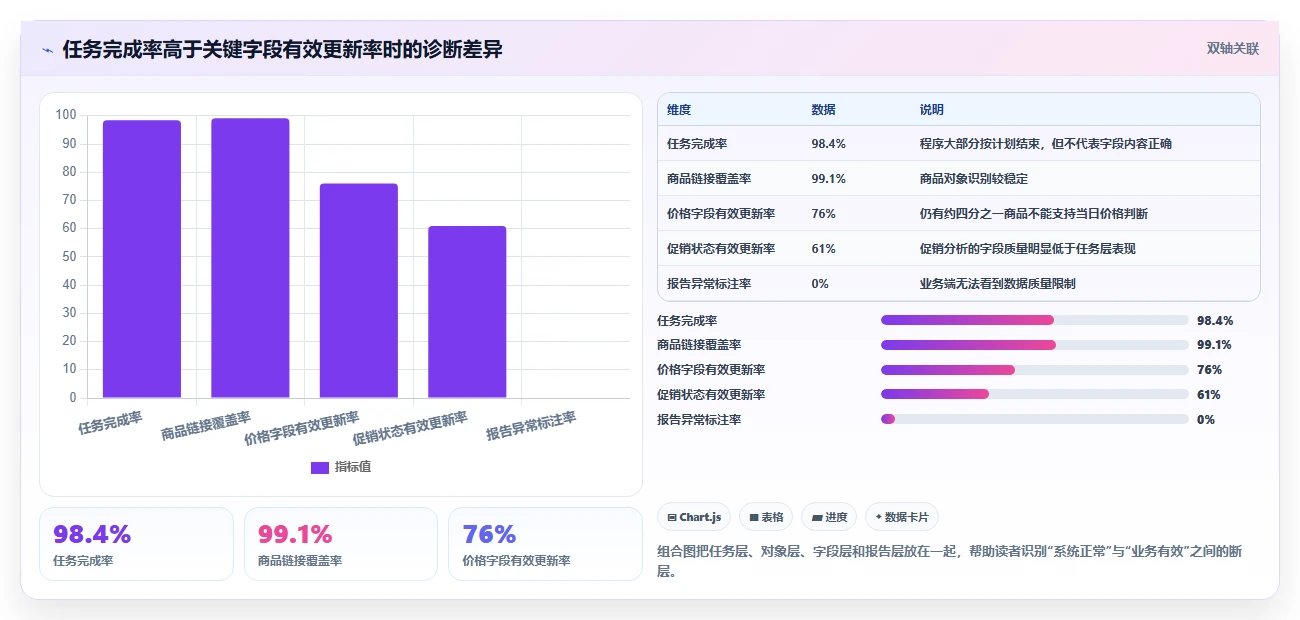Select the 数据卡片 tag pill
Screen dimensions: 1300x620
tap(902, 517)
